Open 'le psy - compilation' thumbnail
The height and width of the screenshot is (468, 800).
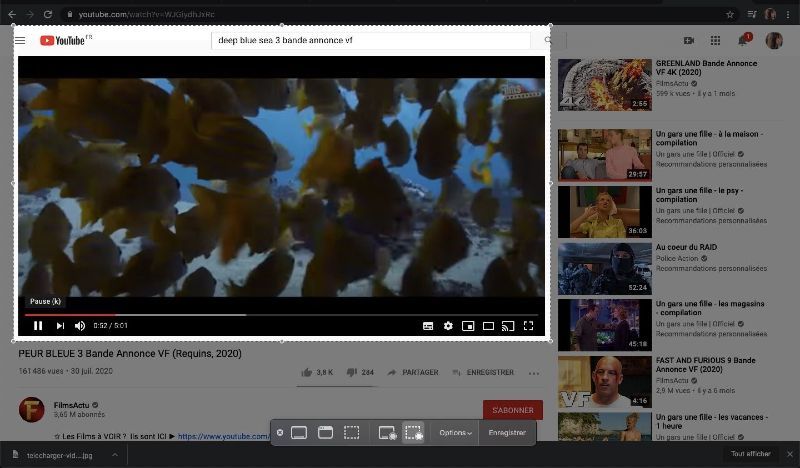tap(605, 212)
